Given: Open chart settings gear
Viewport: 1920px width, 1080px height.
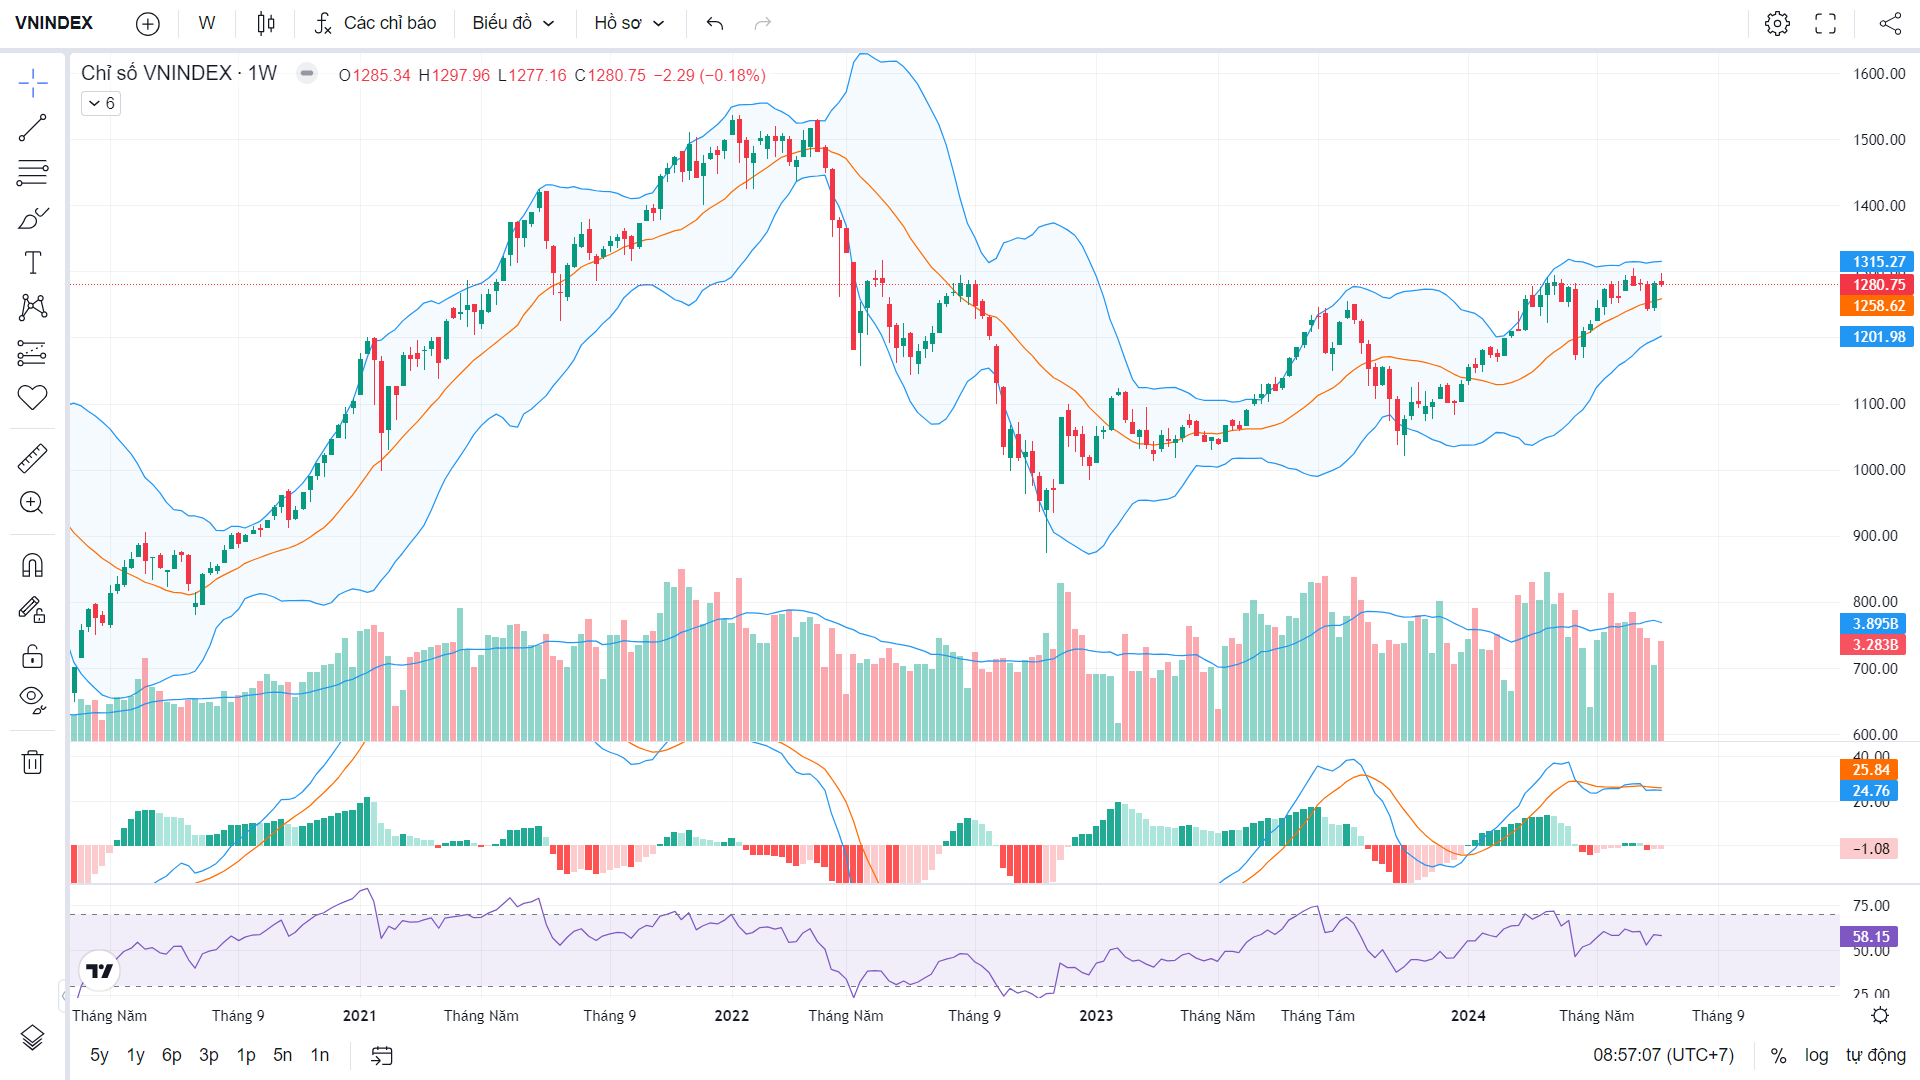Looking at the screenshot, I should coord(1777,23).
